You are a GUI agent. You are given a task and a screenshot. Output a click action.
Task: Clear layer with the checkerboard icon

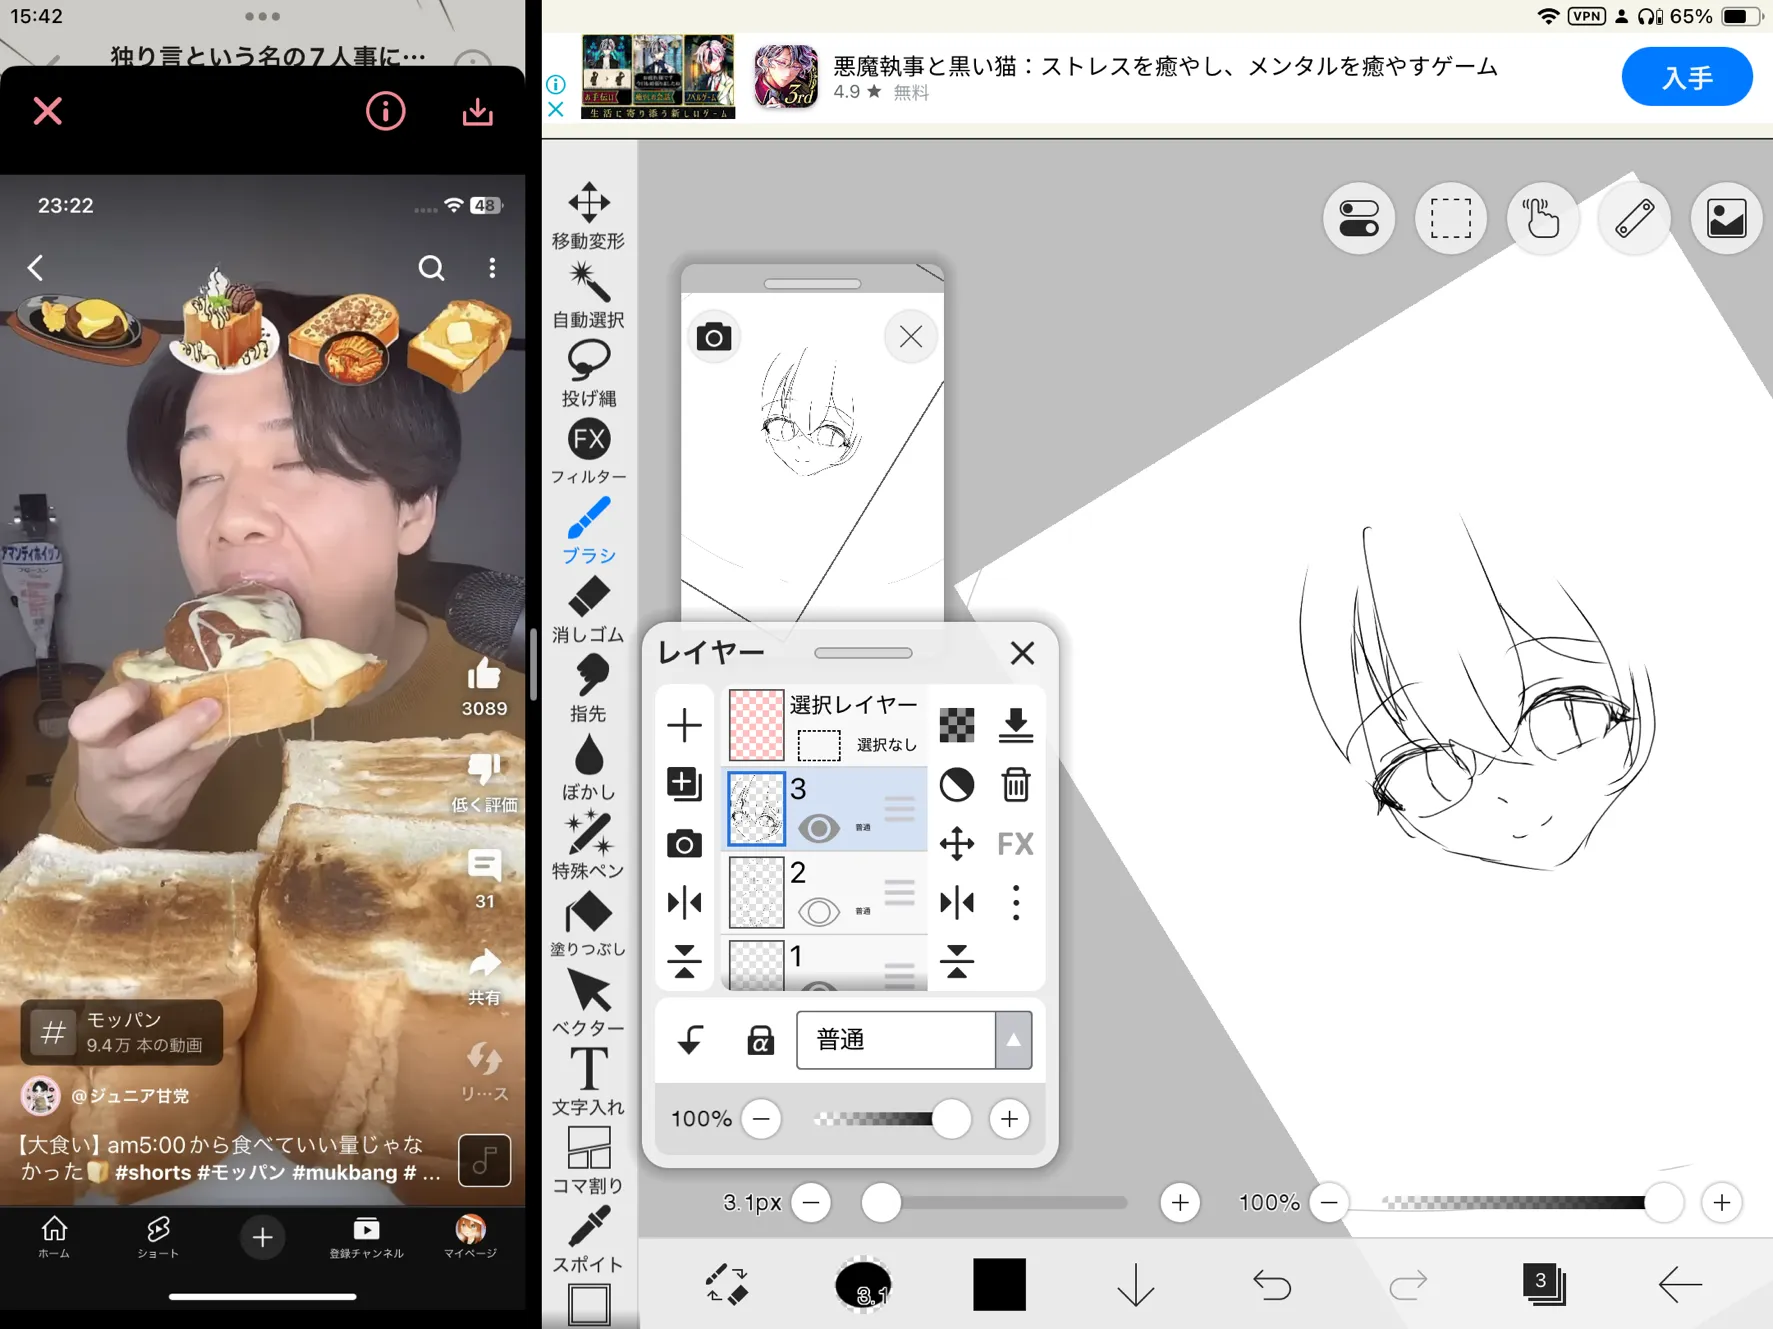point(957,725)
